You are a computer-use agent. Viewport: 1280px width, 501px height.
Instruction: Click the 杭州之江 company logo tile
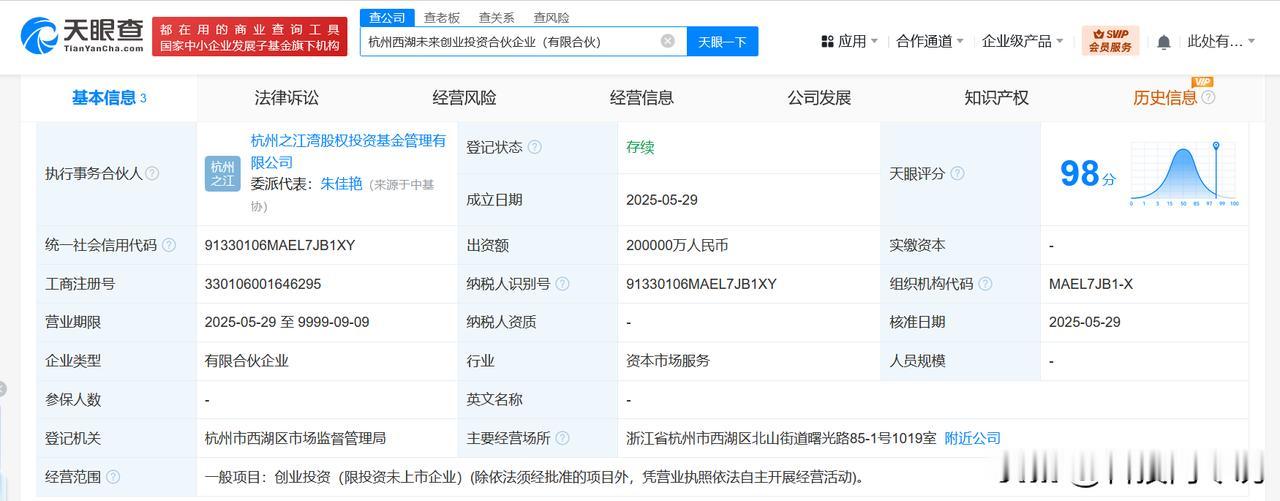click(222, 174)
